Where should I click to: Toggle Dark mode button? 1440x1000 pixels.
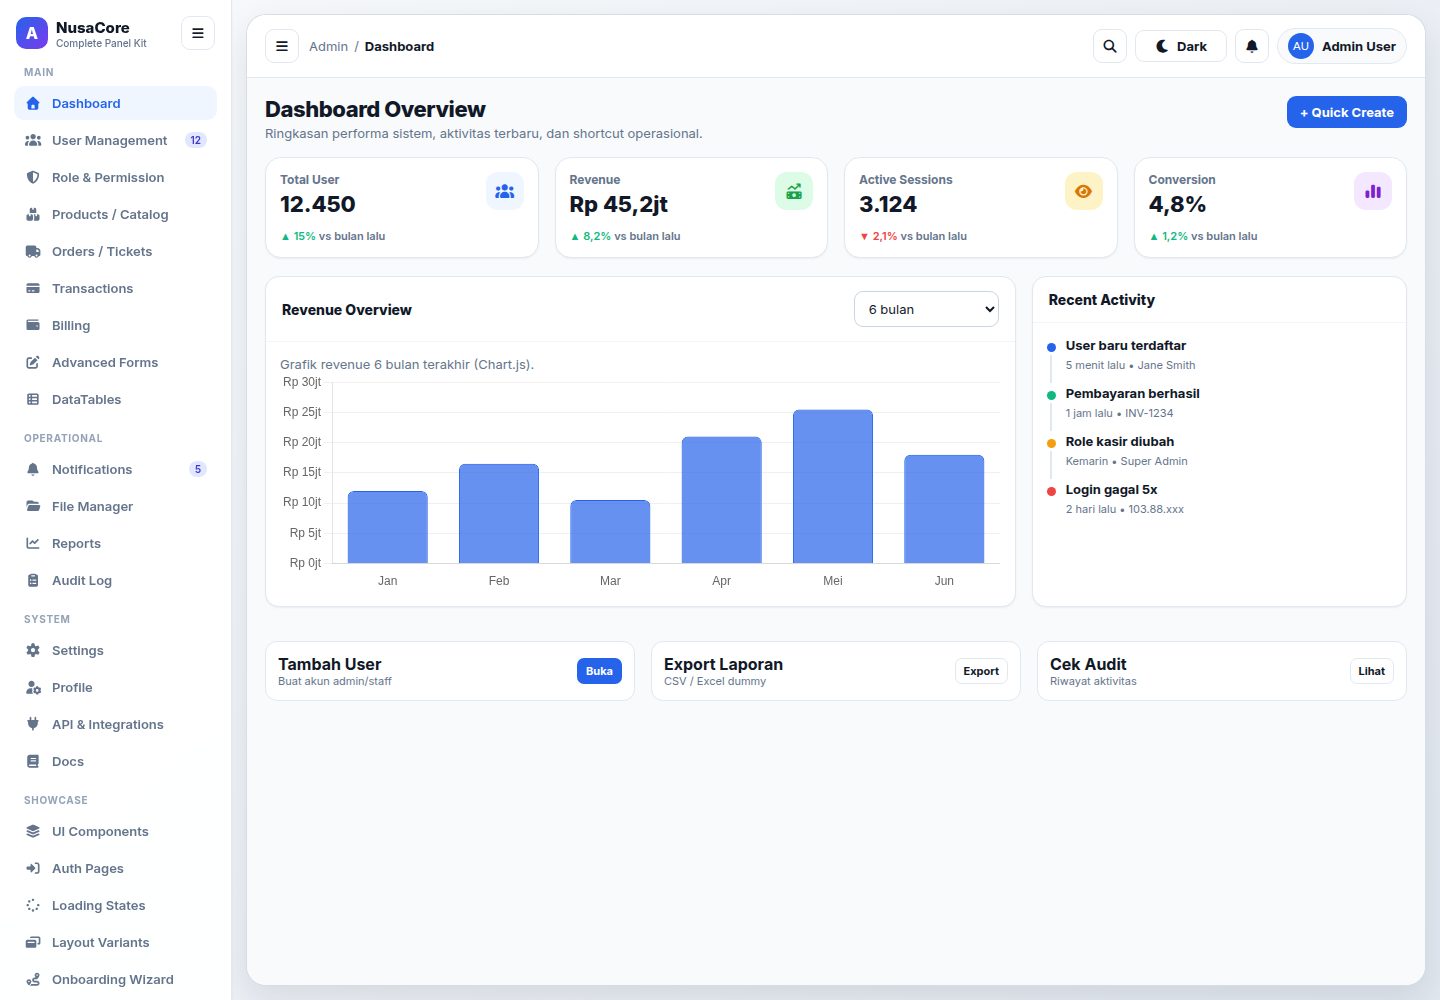1181,46
